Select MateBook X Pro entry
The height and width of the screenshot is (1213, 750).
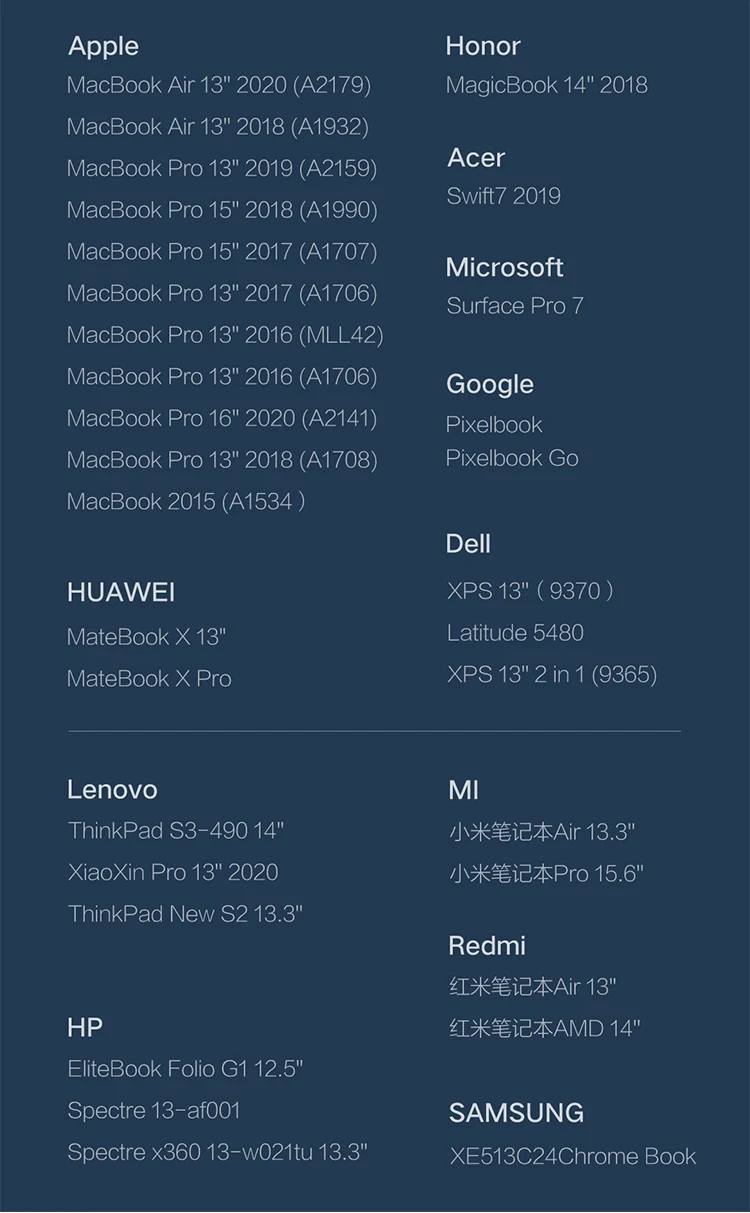click(149, 678)
